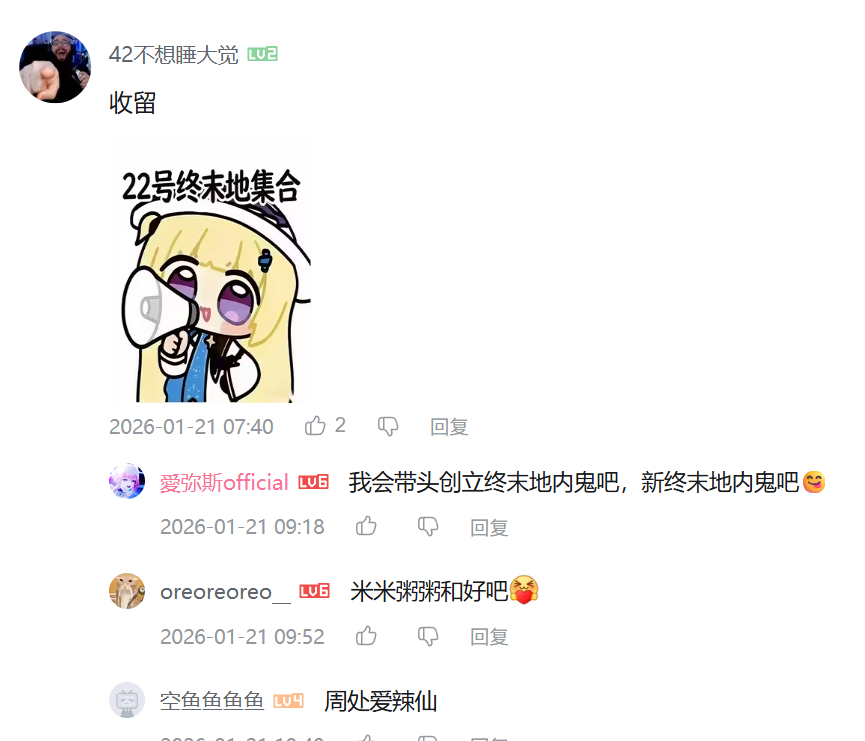
Task: Click the LV2 level badge
Action: [x=262, y=54]
